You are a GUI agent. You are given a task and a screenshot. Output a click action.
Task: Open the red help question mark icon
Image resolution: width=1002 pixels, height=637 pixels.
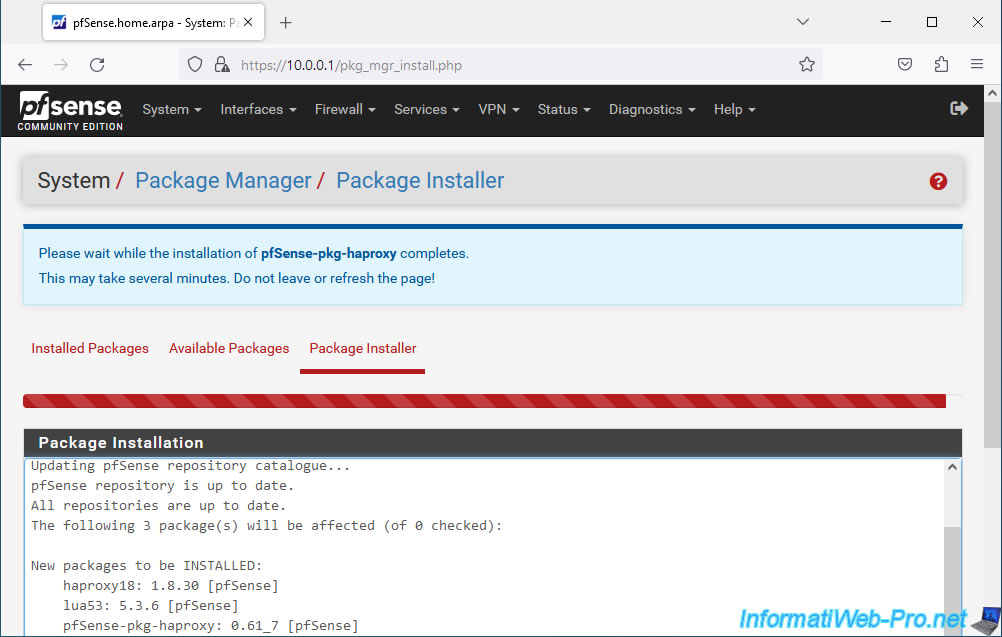pos(937,181)
